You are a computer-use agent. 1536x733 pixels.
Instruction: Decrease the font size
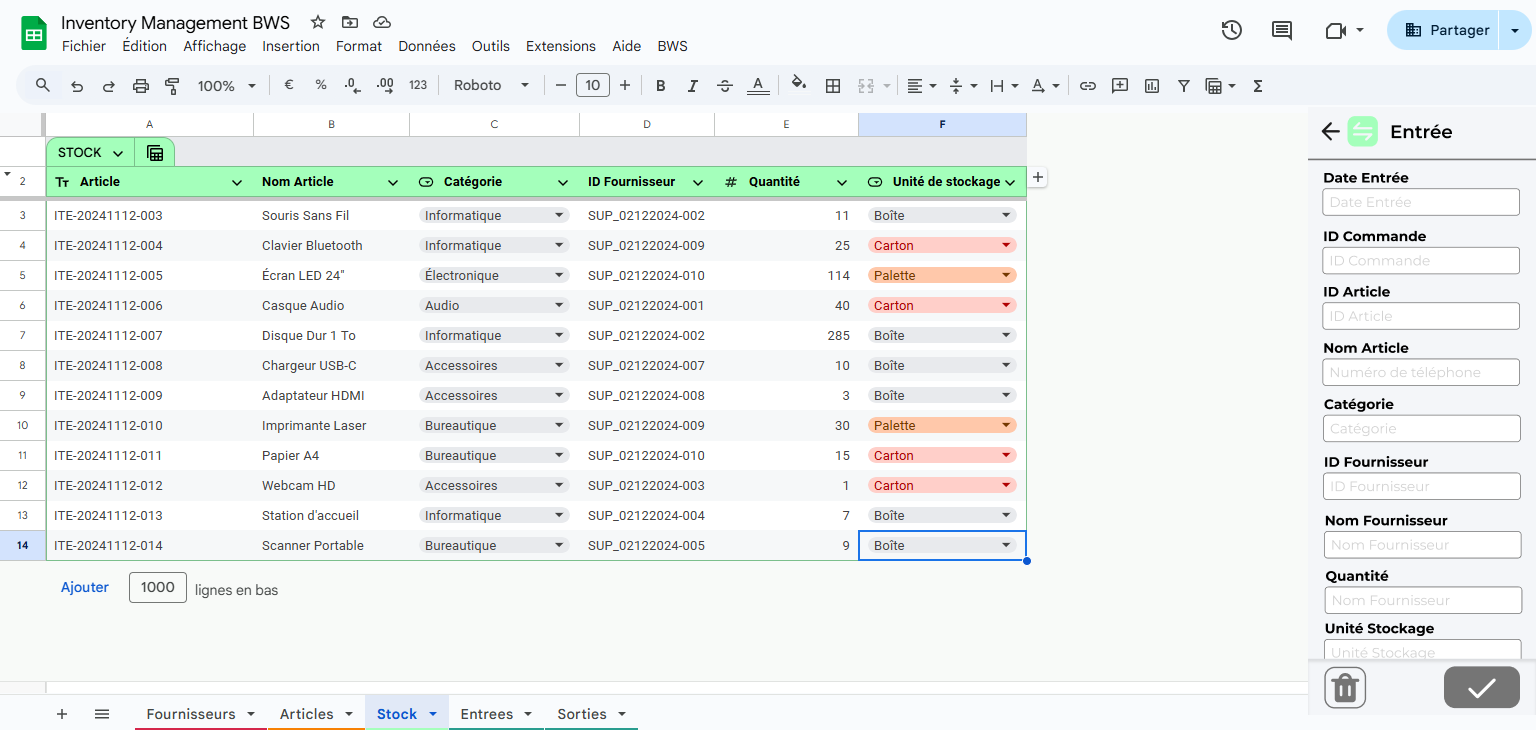(x=561, y=86)
